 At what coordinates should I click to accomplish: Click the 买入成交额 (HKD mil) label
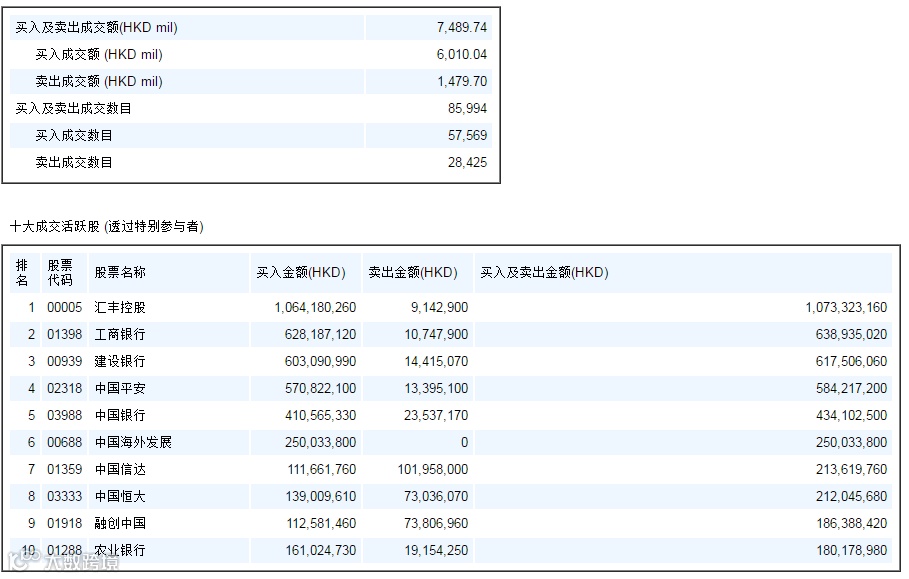click(99, 54)
